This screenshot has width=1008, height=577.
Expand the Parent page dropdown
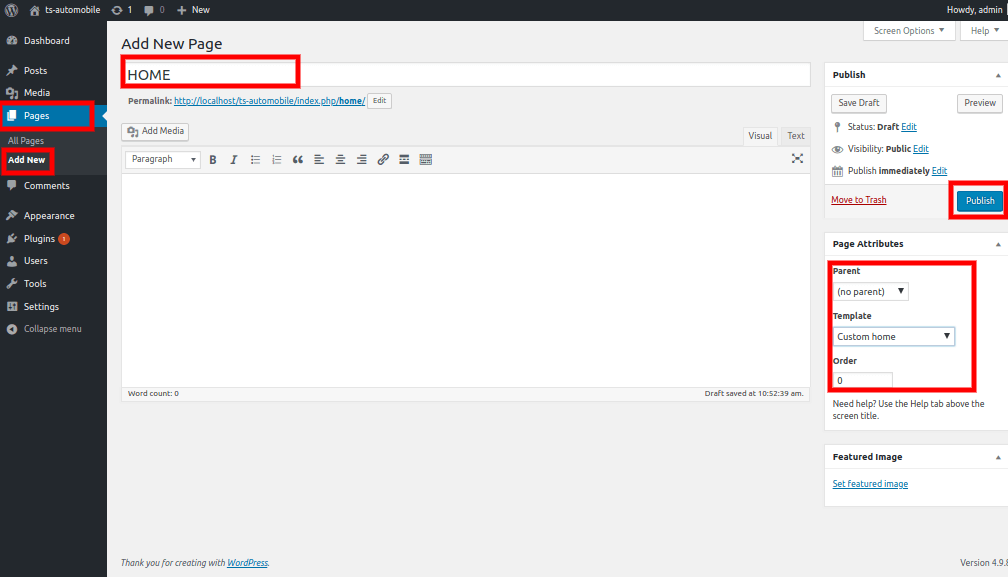point(871,292)
